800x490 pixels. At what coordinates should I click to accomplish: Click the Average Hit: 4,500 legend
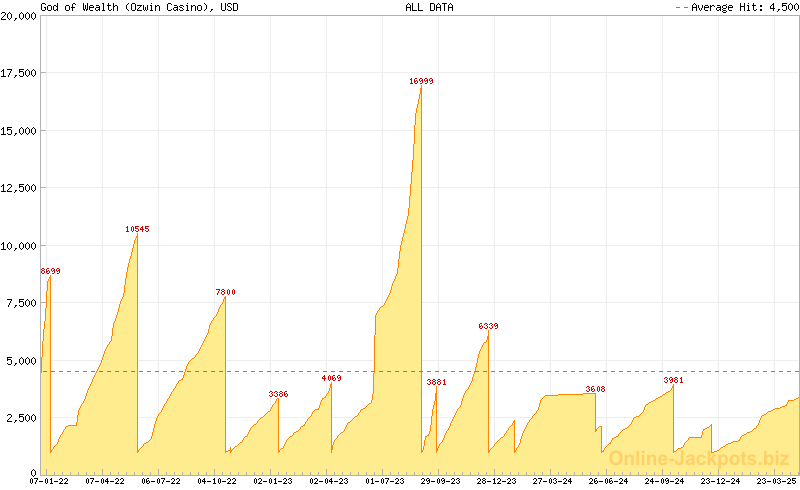735,7
